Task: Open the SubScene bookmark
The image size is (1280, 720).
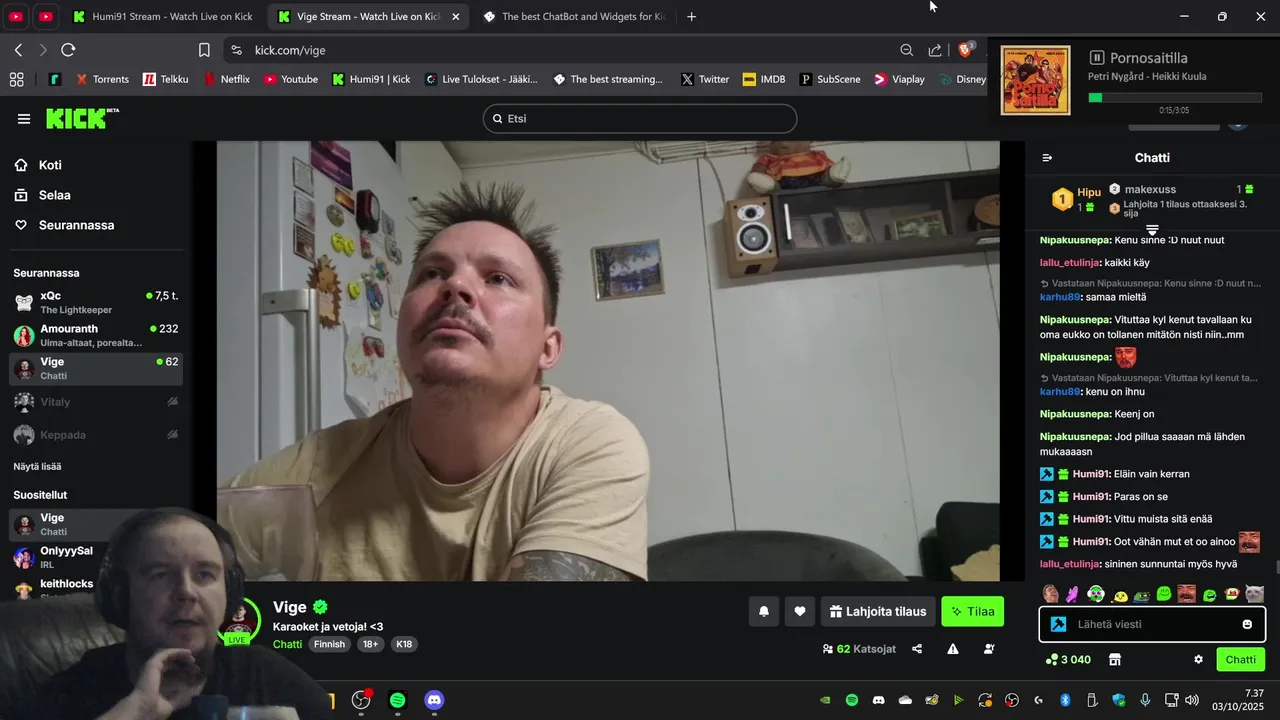Action: point(829,79)
